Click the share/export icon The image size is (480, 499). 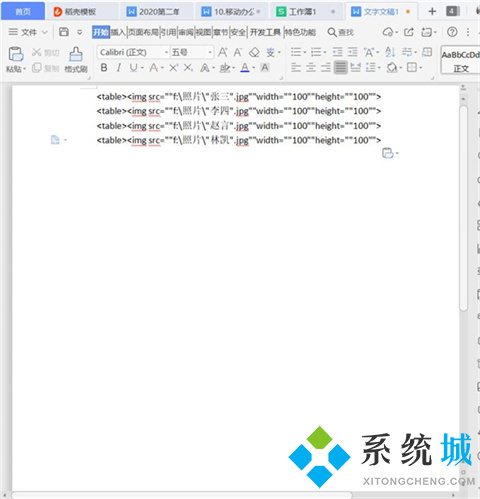point(409,32)
